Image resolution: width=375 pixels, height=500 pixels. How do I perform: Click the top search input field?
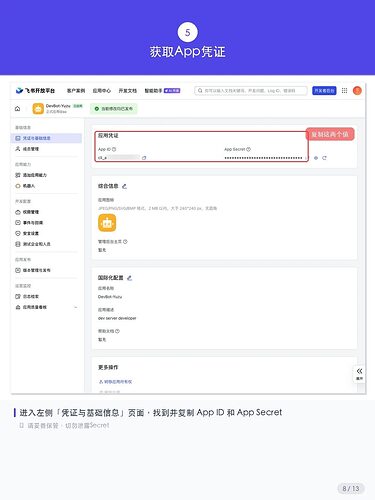[x=251, y=91]
